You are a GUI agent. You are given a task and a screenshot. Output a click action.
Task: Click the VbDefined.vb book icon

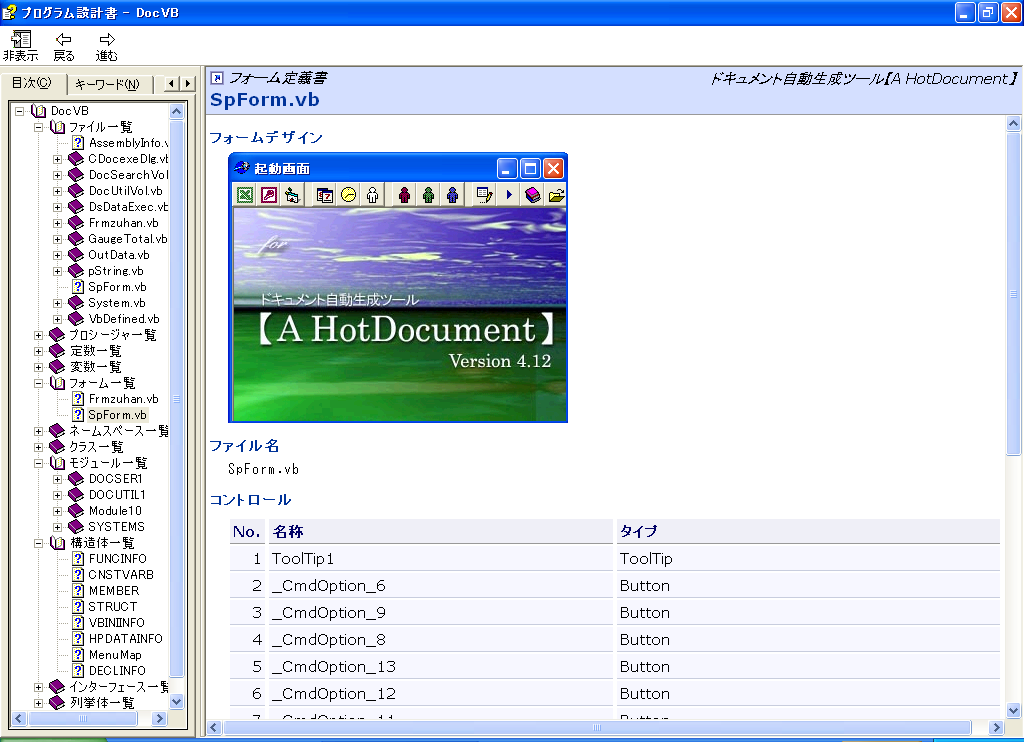click(x=76, y=319)
